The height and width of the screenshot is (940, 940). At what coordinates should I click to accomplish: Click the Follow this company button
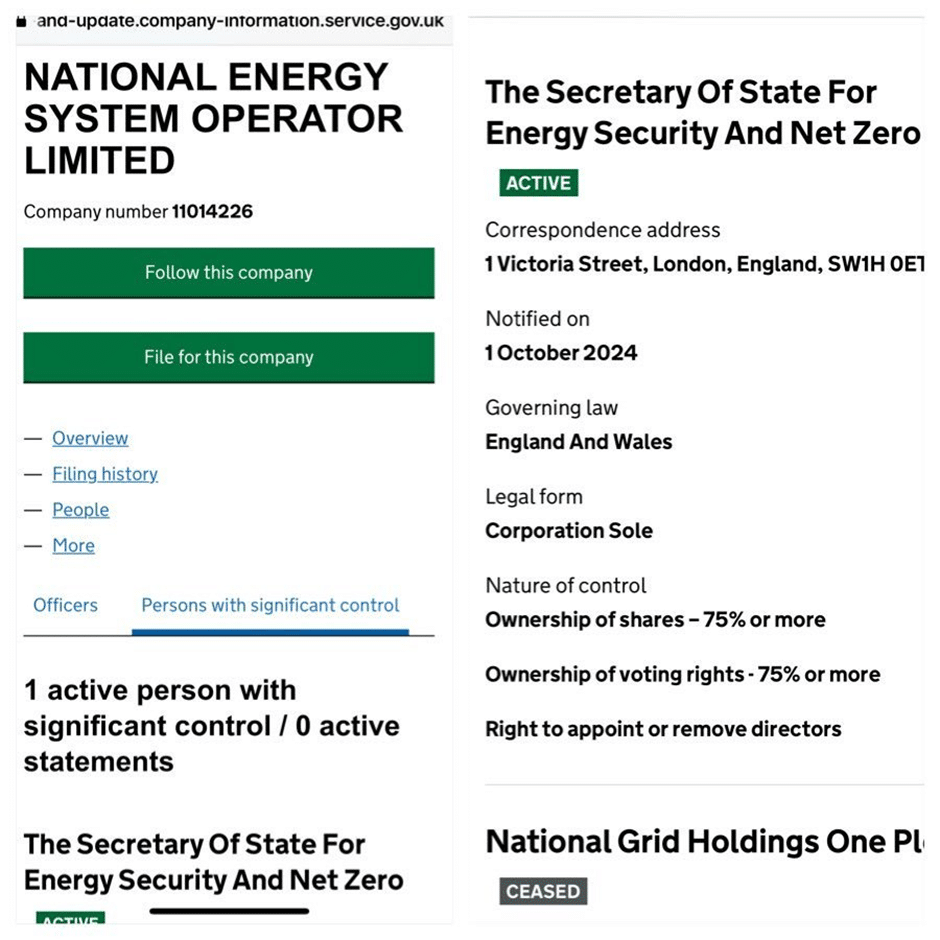pos(229,273)
